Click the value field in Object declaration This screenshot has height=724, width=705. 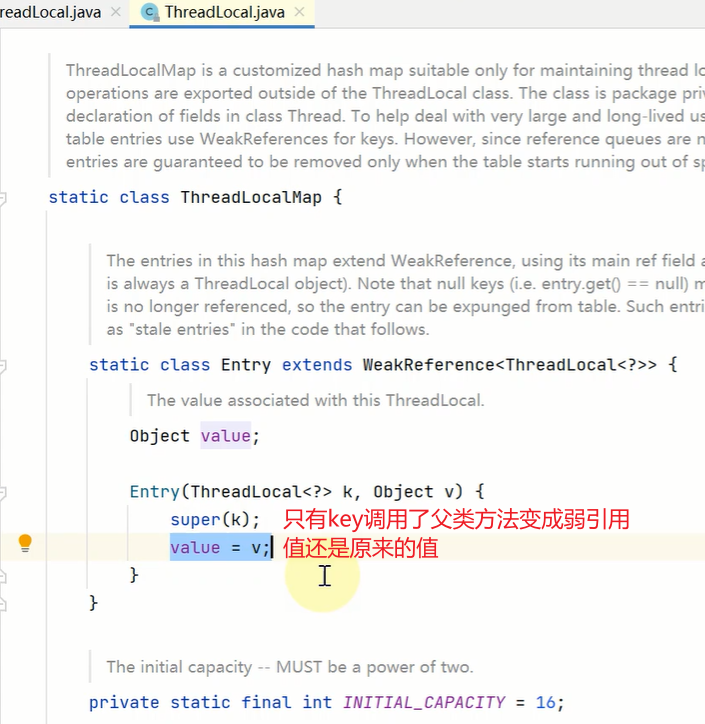coord(224,436)
